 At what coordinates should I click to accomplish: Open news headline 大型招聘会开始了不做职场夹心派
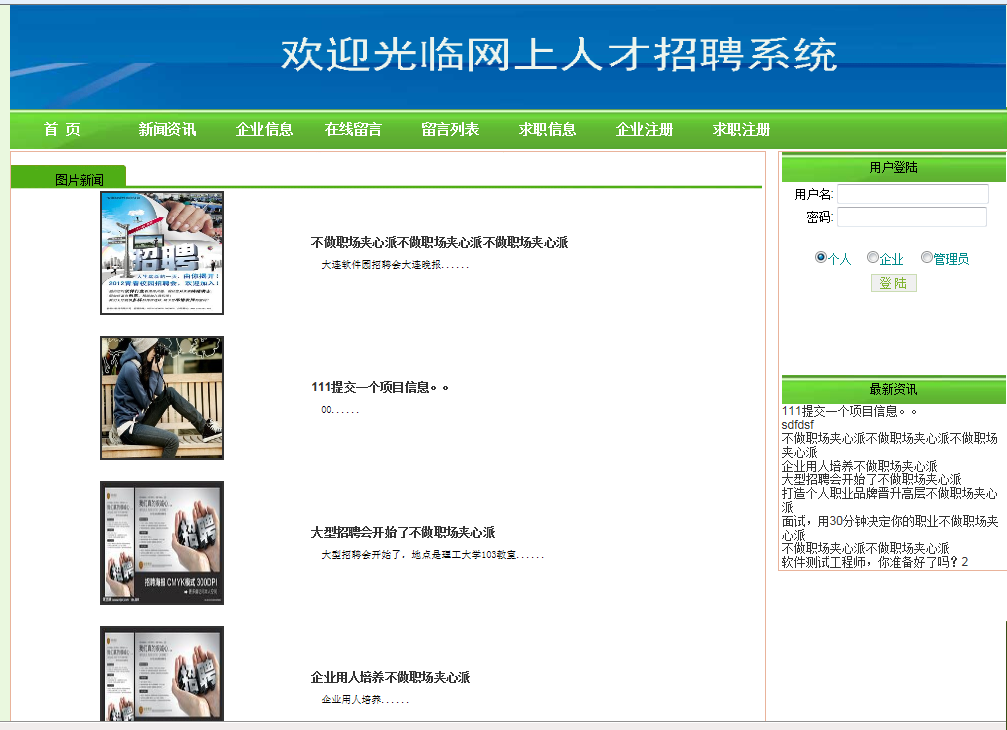(403, 533)
